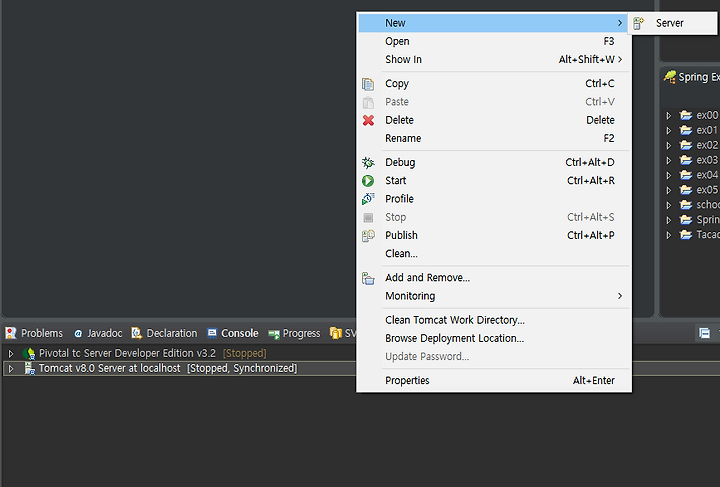Select Pivotal tc Server Developer Edition row
The width and height of the screenshot is (720, 487).
(x=179, y=353)
